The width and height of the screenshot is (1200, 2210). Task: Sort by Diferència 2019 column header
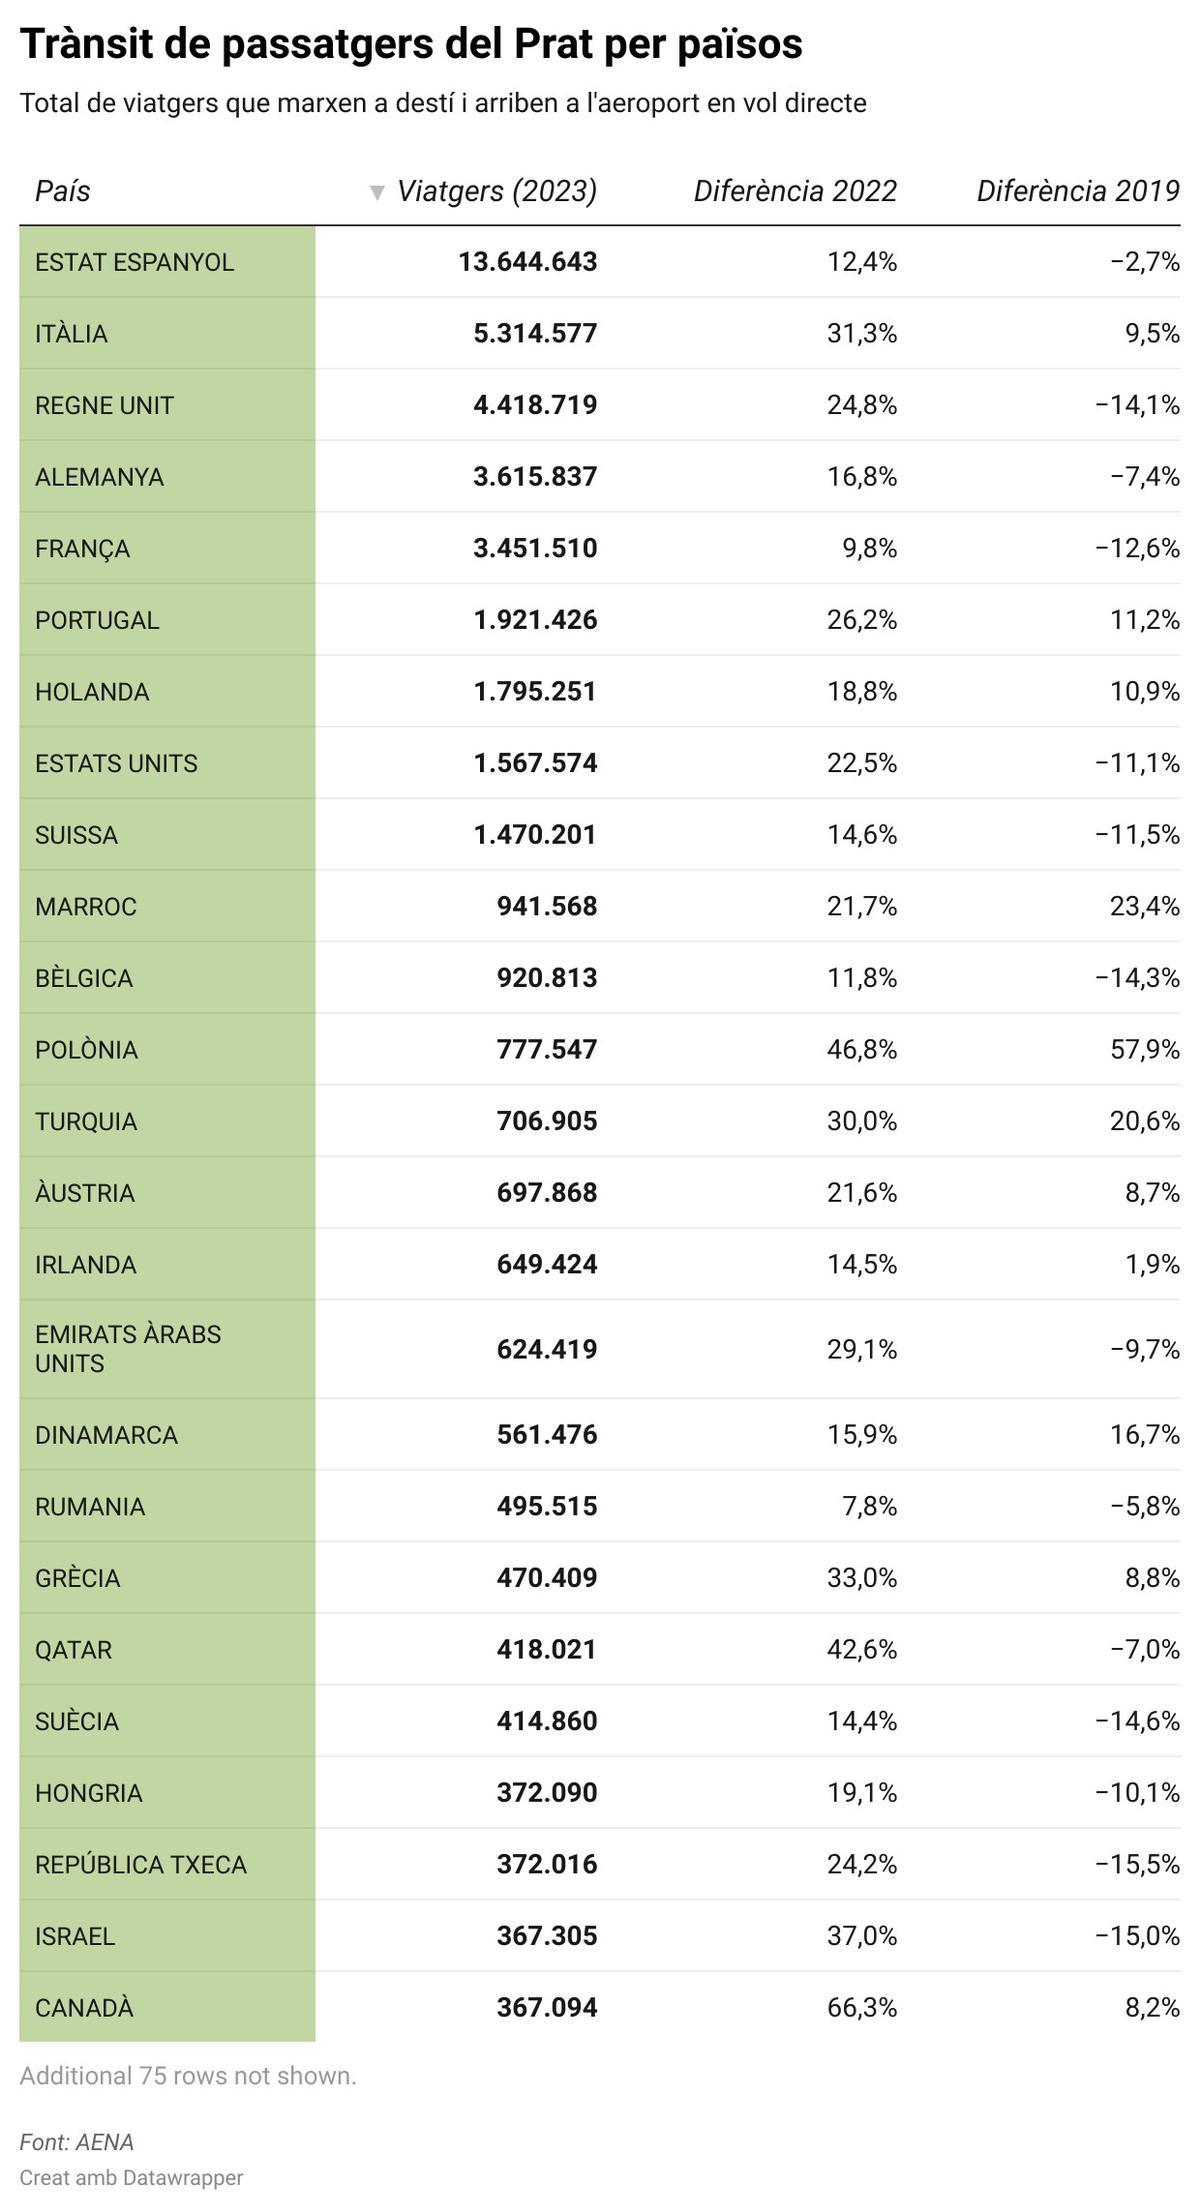[x=1078, y=191]
